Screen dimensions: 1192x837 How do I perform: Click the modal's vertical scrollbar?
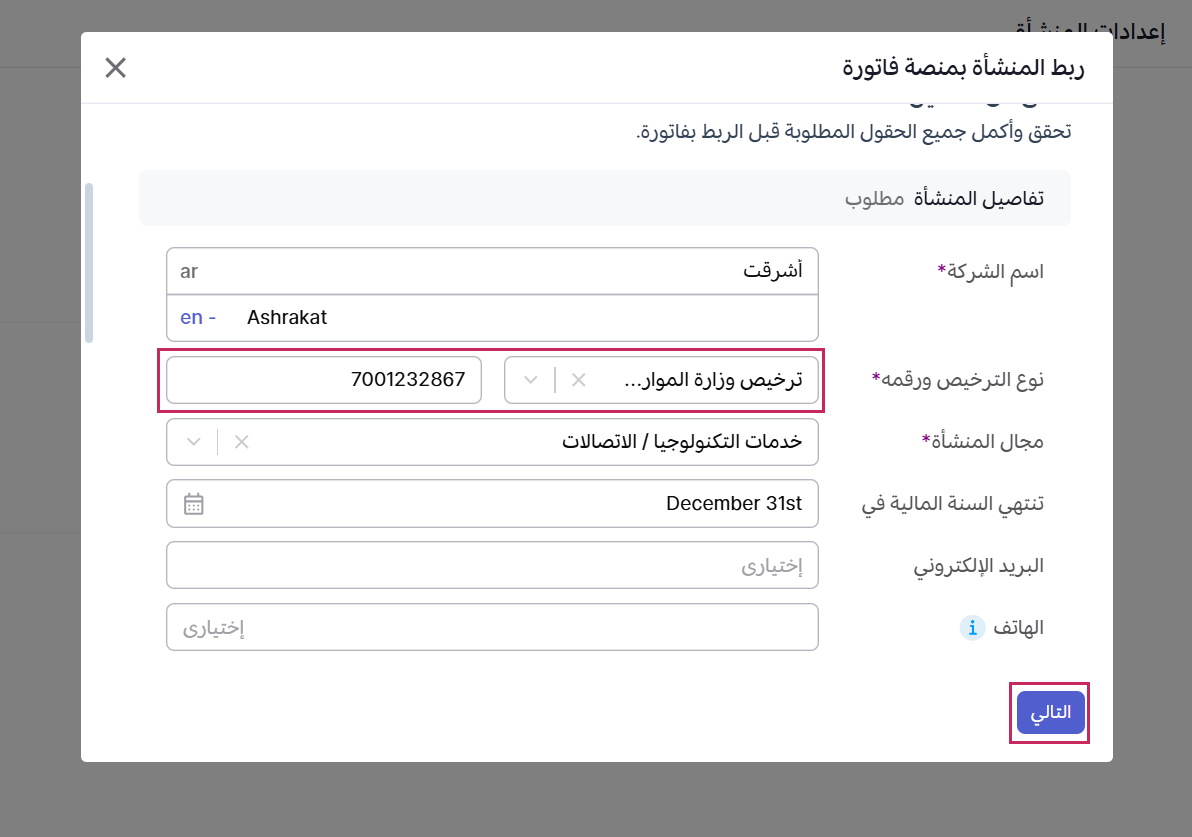(x=89, y=262)
